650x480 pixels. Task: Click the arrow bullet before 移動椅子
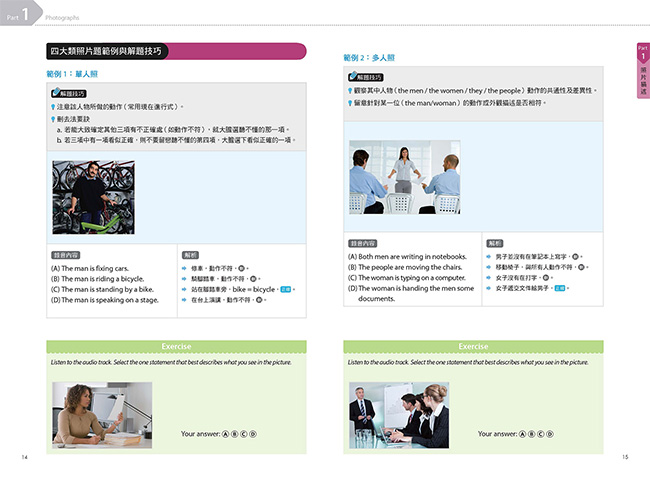[489, 267]
